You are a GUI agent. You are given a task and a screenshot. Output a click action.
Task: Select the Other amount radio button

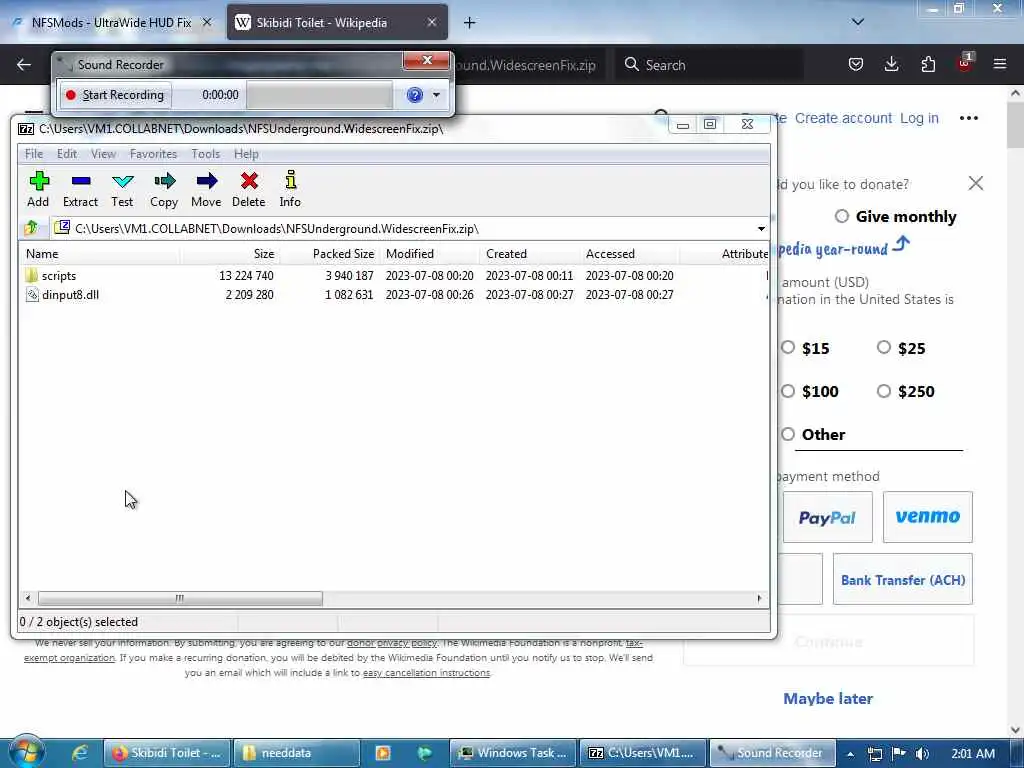pos(788,434)
